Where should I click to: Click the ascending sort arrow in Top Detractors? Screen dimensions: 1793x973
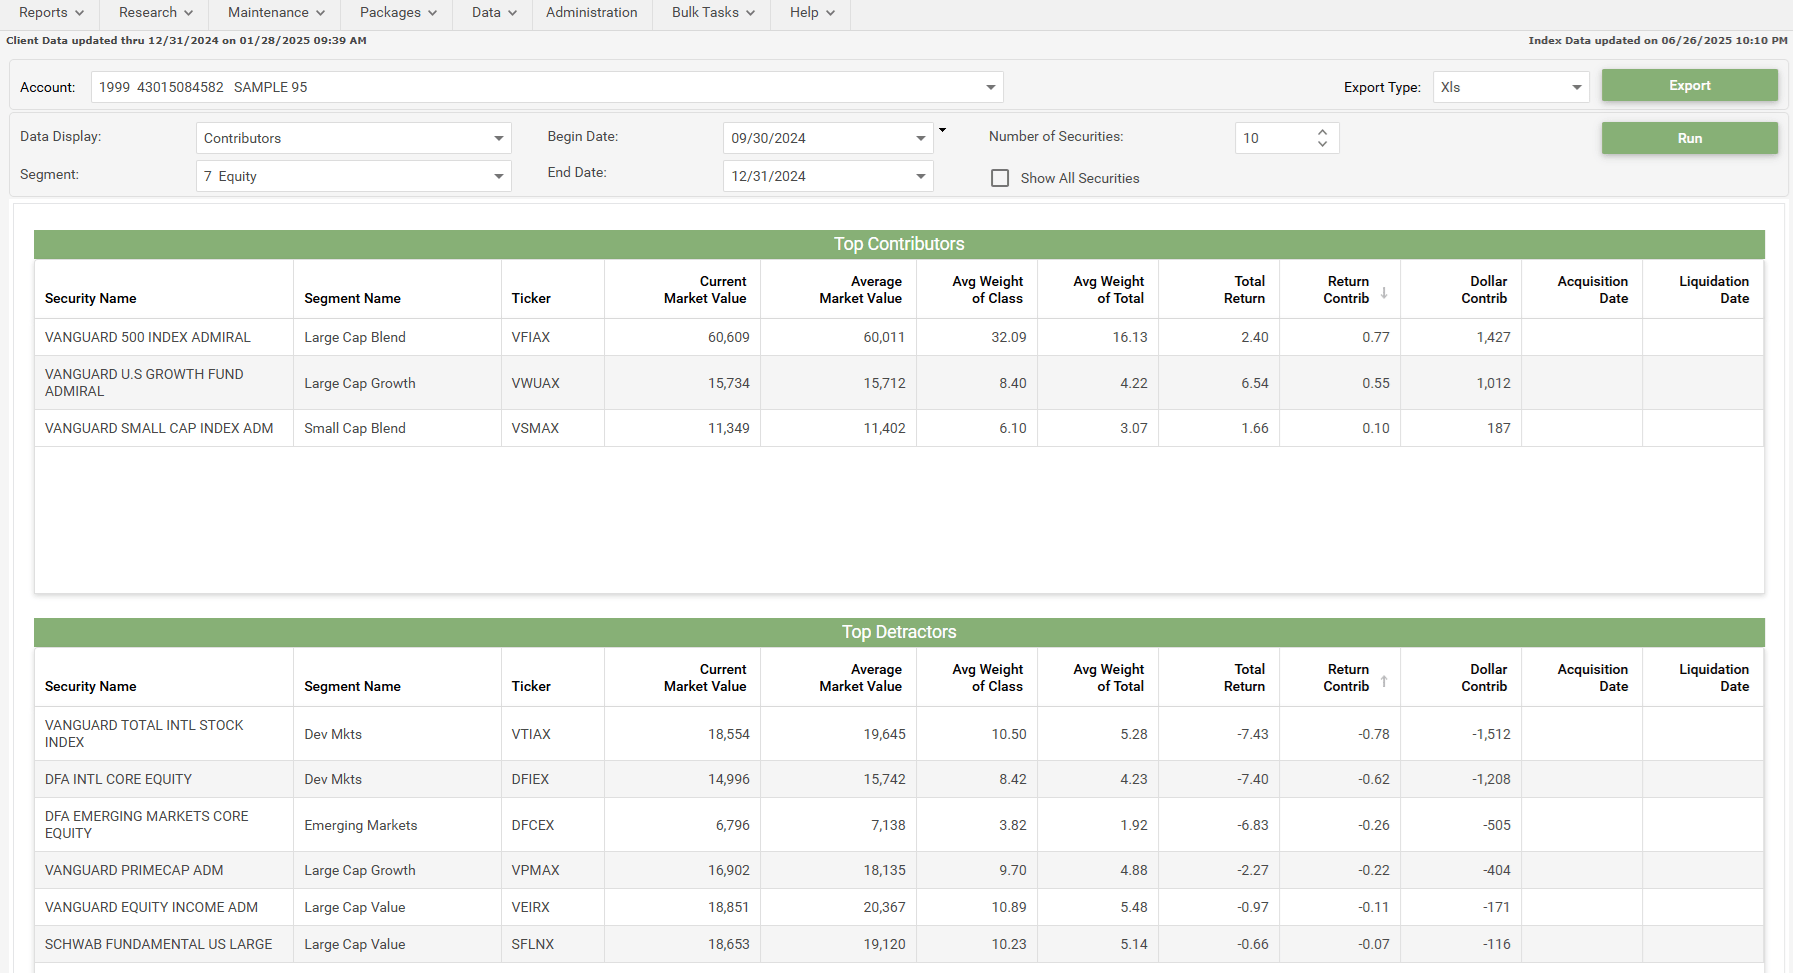click(x=1384, y=680)
